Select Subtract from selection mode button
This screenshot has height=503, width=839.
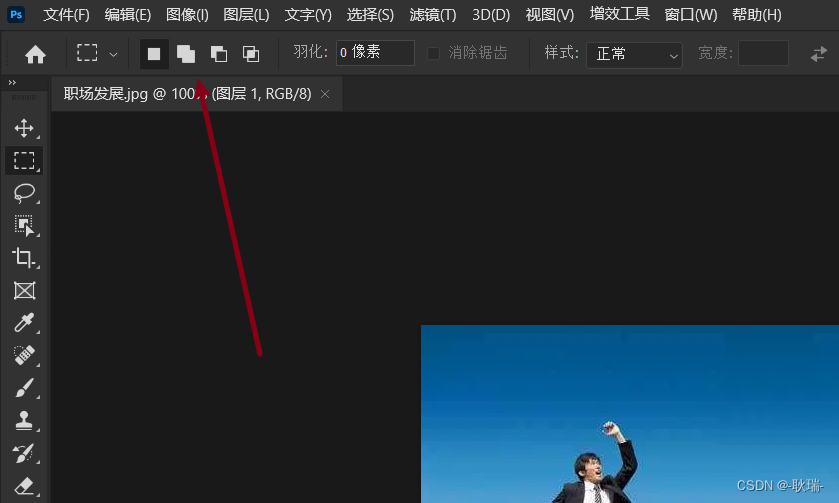coord(218,54)
